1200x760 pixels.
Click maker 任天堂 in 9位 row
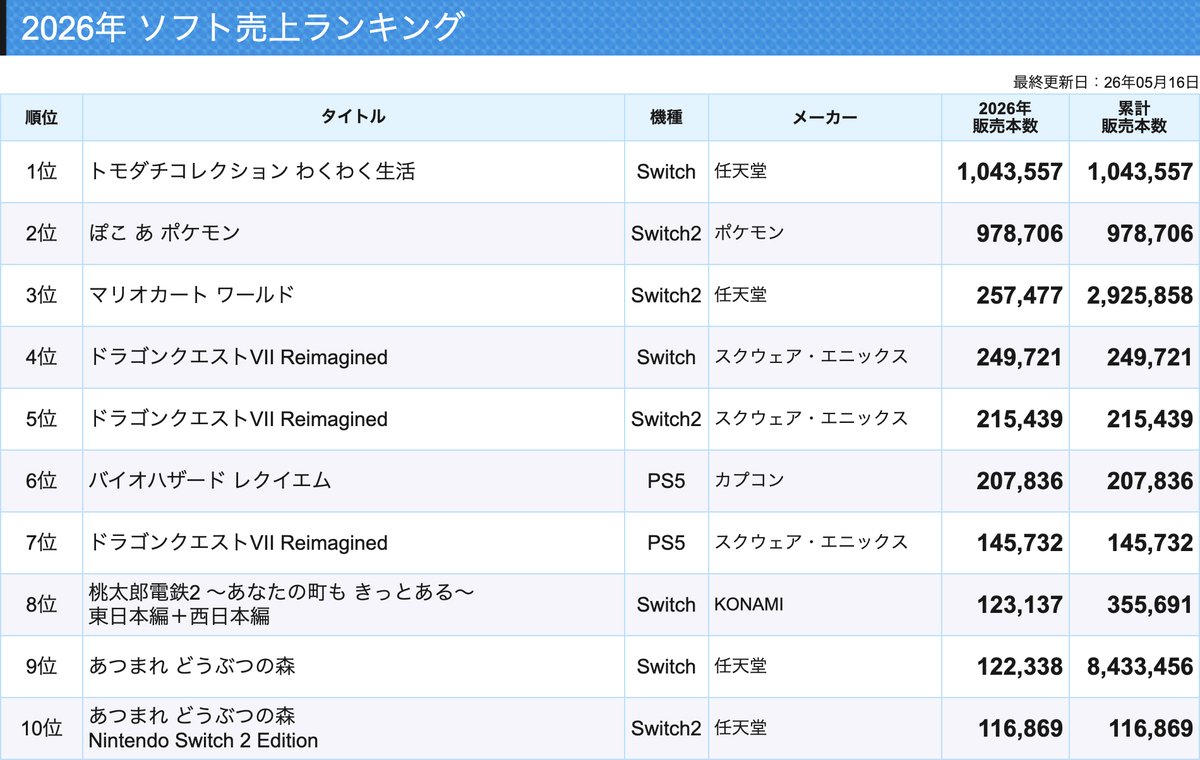[x=741, y=666]
